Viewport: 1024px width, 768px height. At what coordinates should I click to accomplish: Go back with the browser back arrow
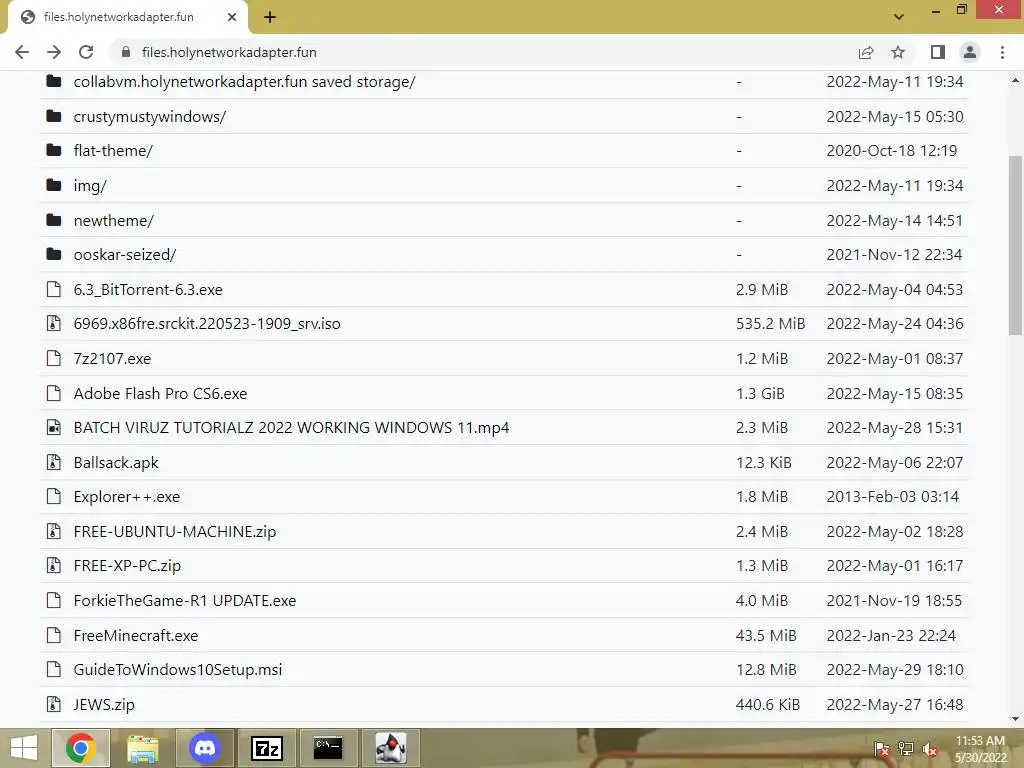click(22, 52)
